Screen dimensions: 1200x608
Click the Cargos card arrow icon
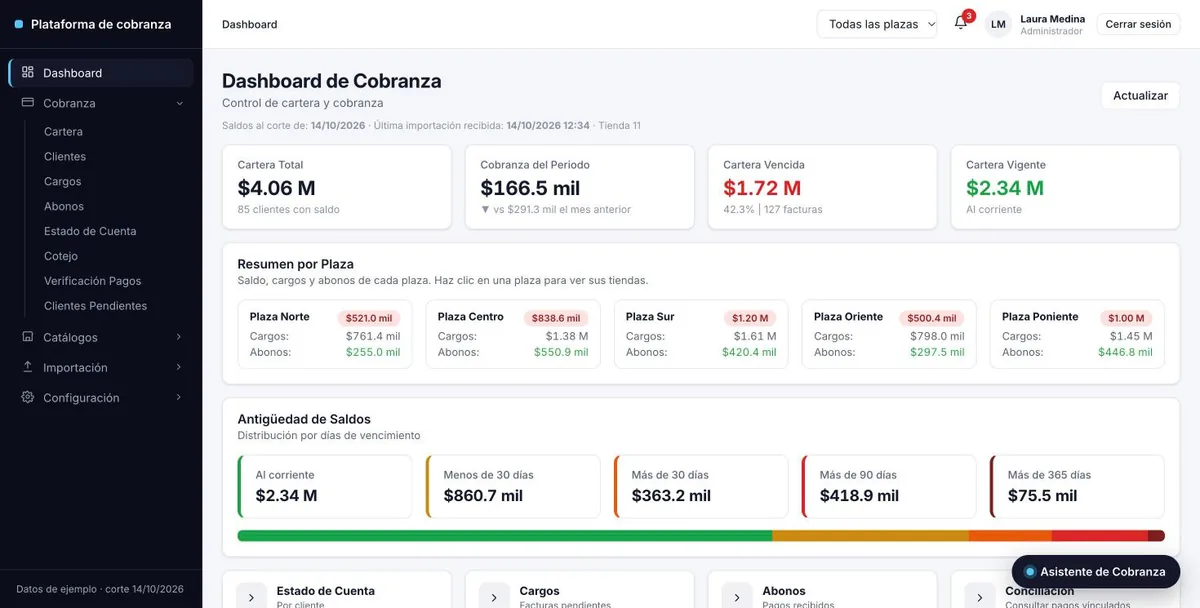tap(494, 597)
